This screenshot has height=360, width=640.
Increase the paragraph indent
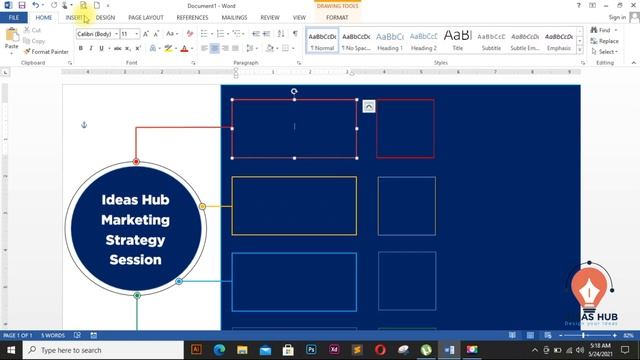point(267,34)
